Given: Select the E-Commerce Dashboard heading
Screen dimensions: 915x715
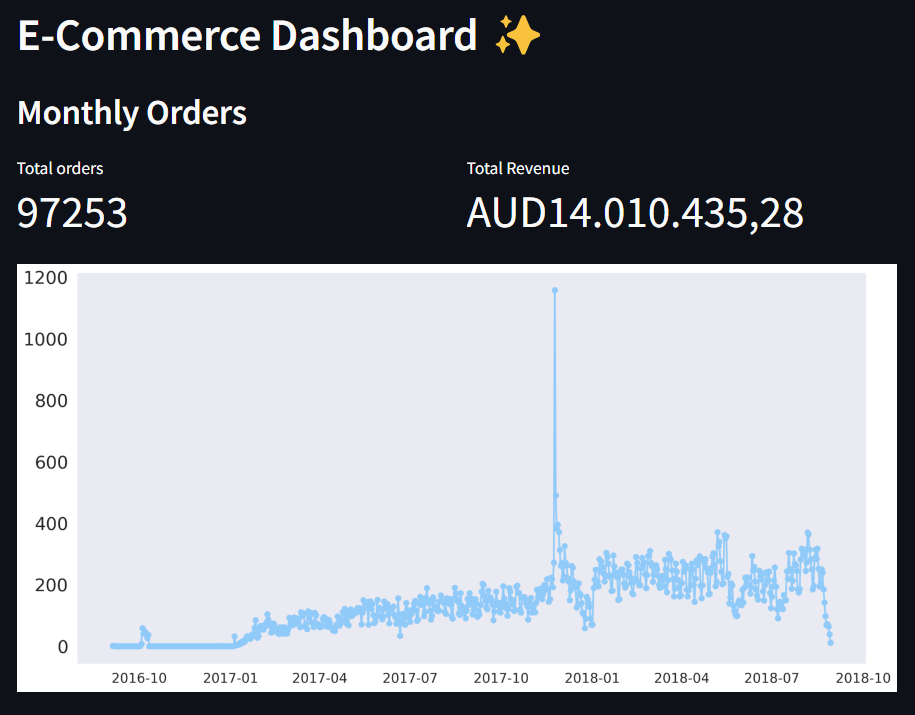Looking at the screenshot, I should pyautogui.click(x=247, y=36).
